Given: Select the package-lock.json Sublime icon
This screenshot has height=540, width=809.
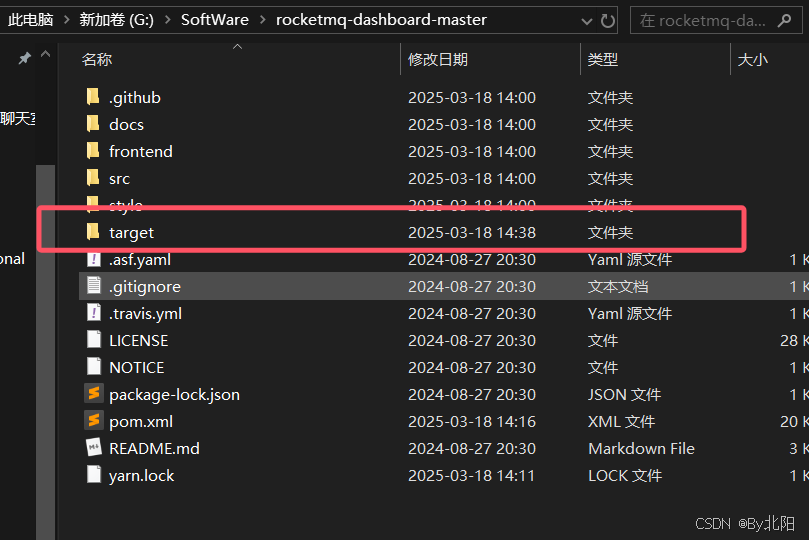Looking at the screenshot, I should [x=94, y=394].
